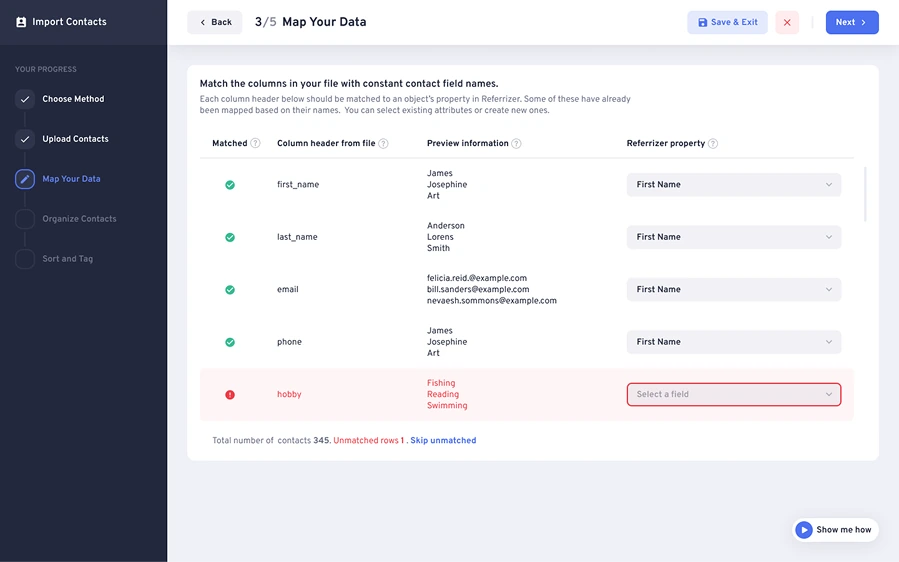Open Referrizer property dropdown for first_name
The width and height of the screenshot is (899, 562).
(x=733, y=185)
